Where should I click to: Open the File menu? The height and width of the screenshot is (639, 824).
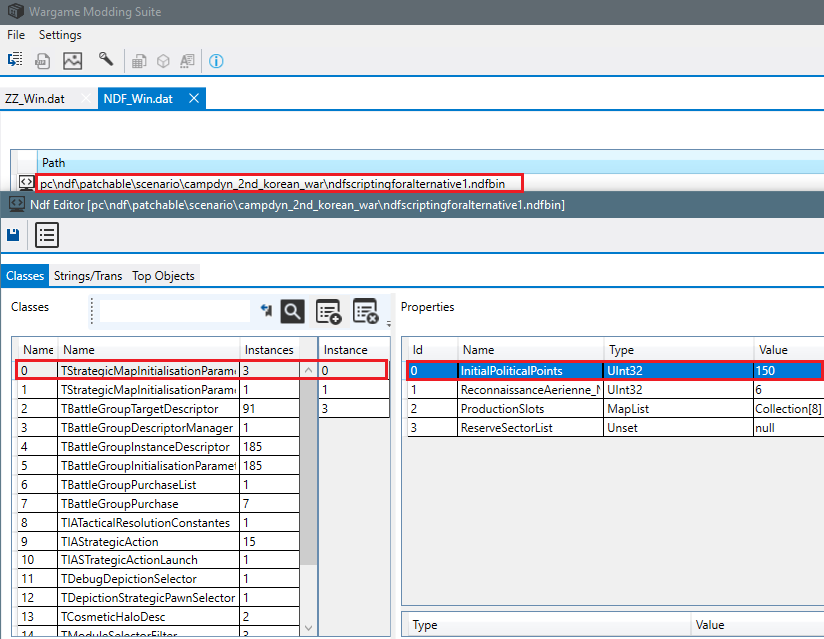[16, 35]
